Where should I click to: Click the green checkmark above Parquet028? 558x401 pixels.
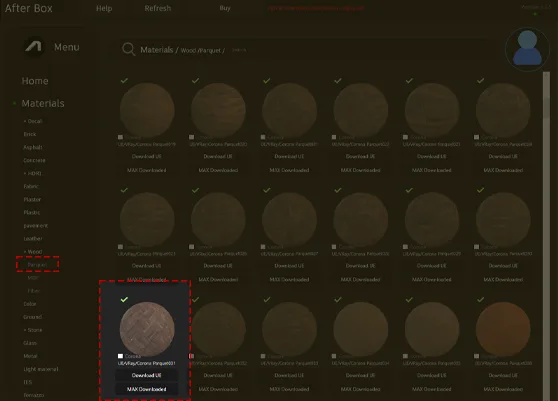point(338,190)
